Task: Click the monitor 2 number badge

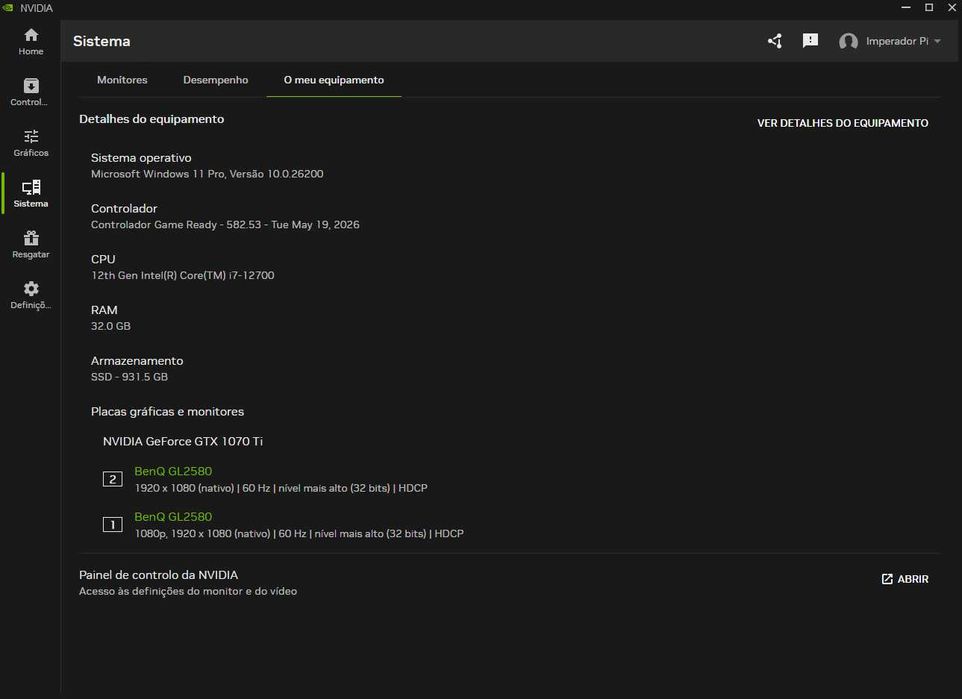Action: tap(112, 479)
